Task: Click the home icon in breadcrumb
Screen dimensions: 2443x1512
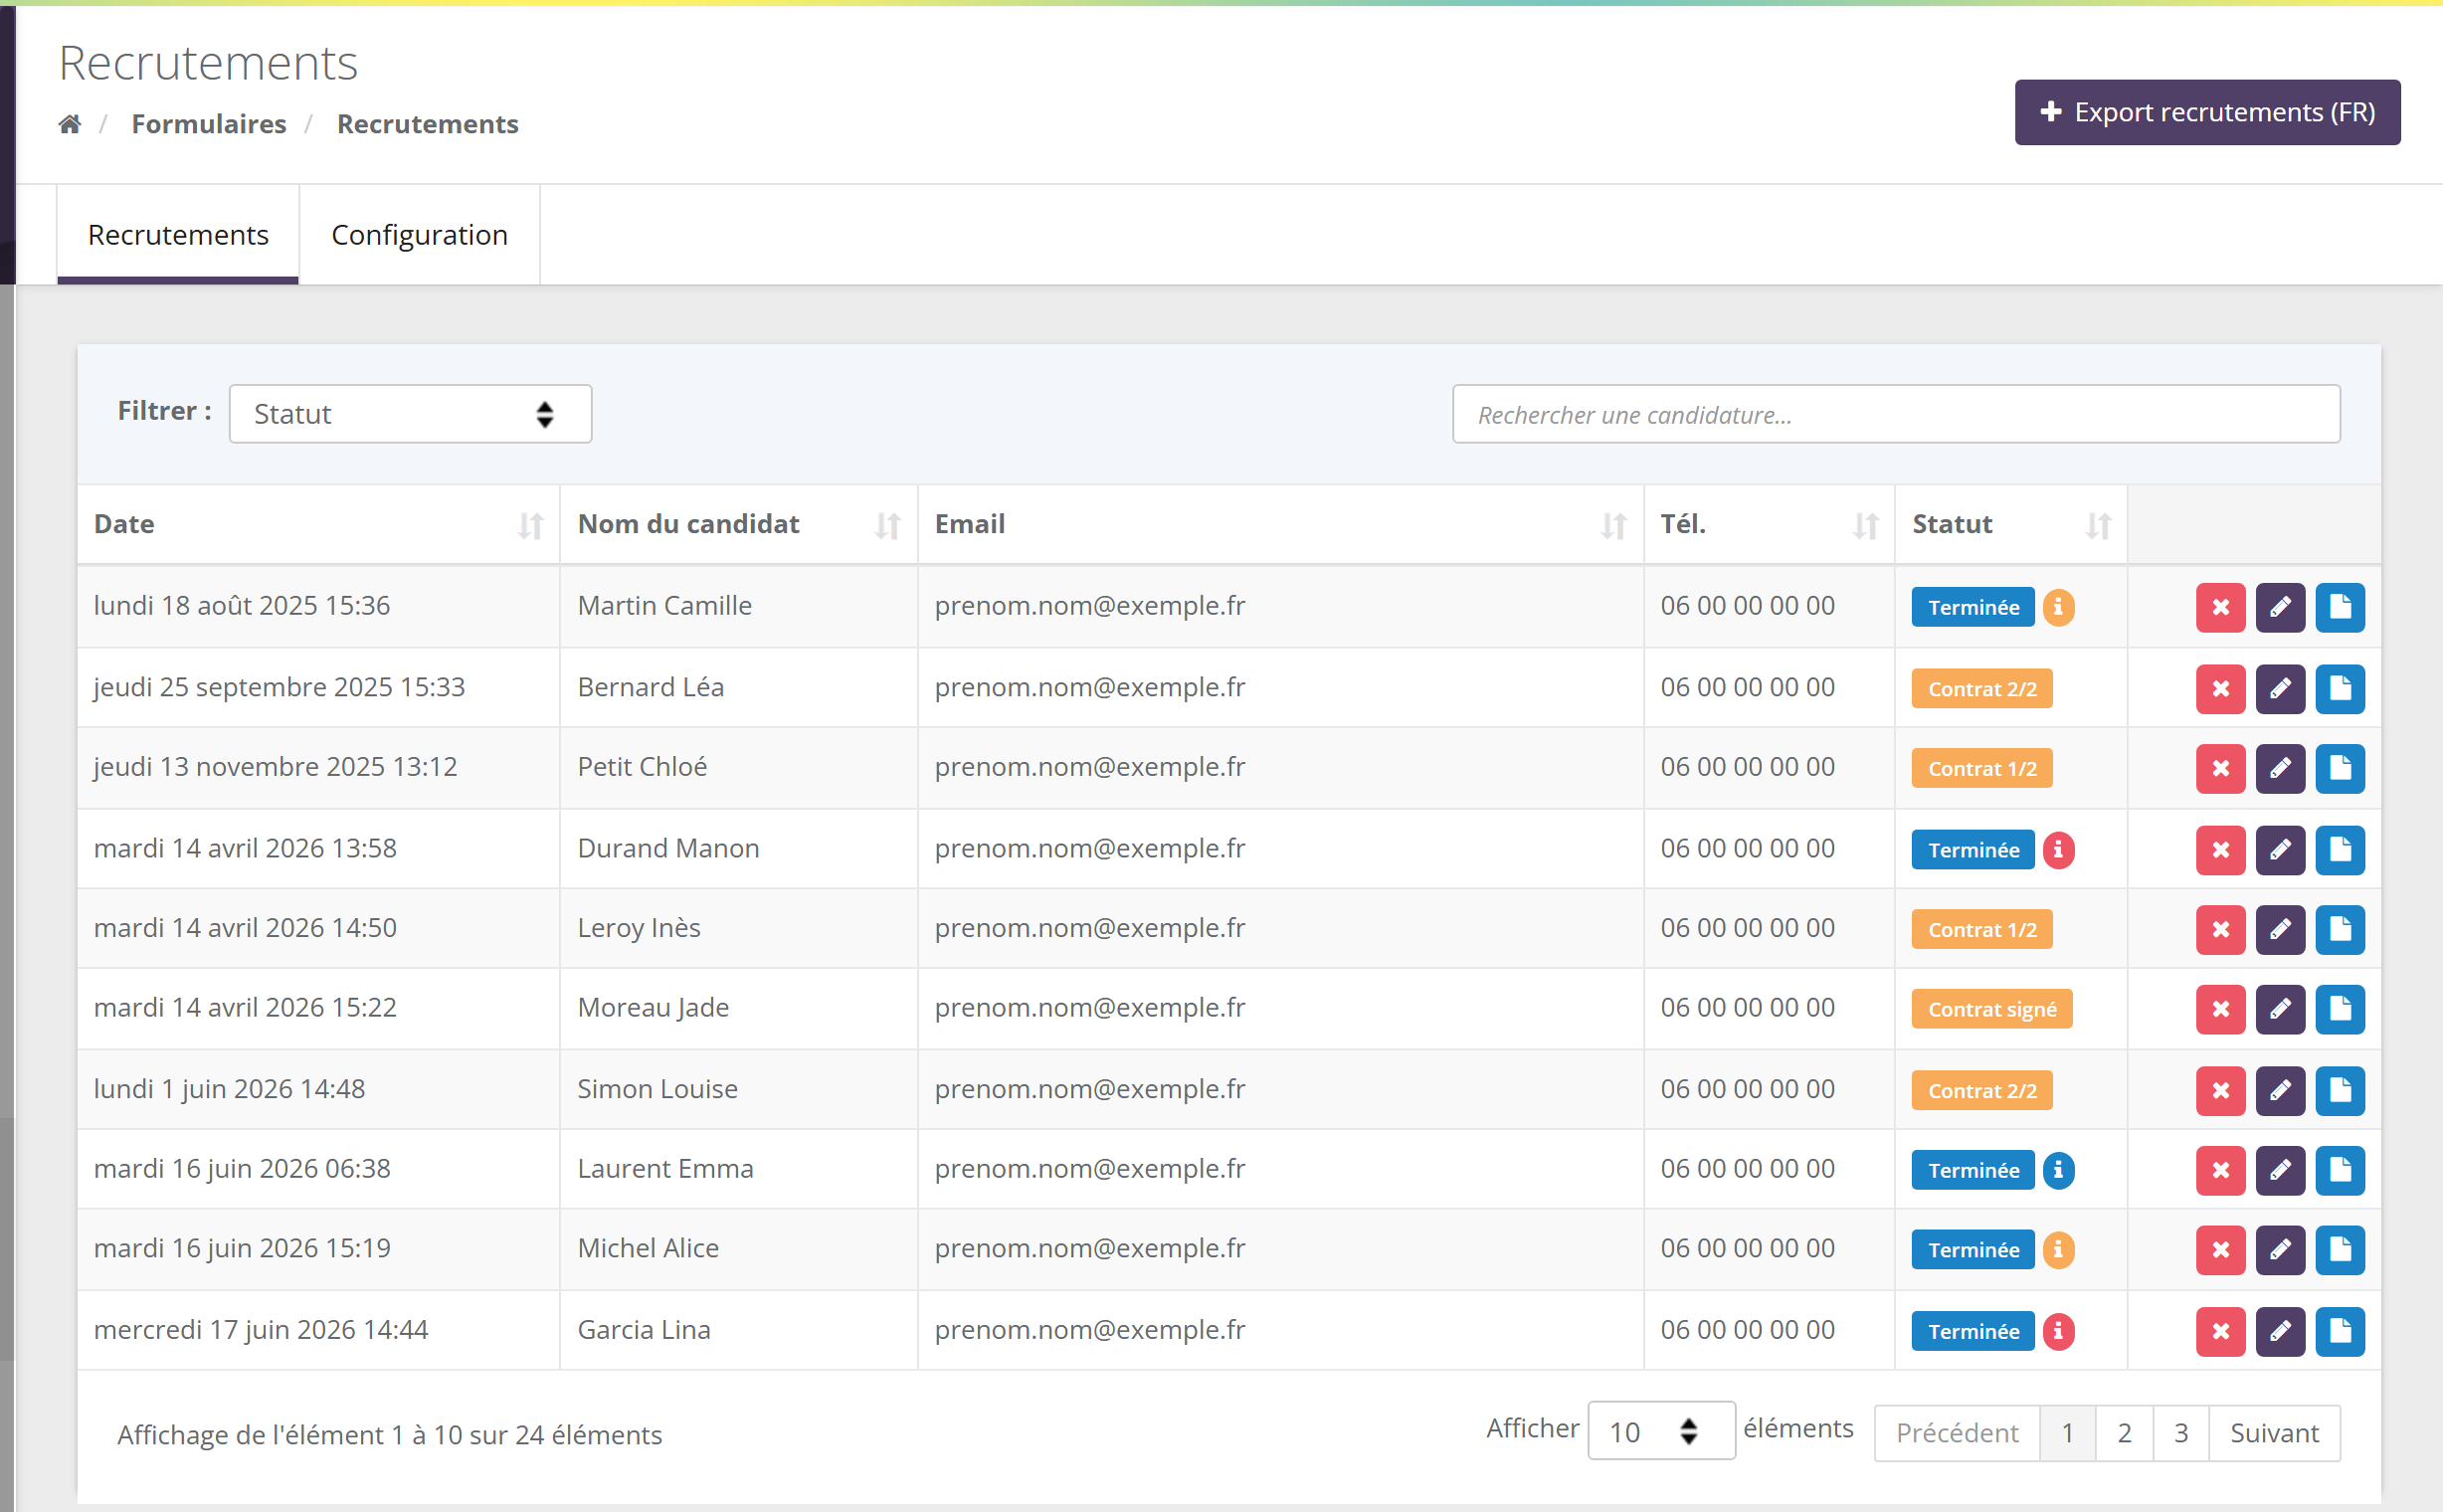Action: click(70, 124)
